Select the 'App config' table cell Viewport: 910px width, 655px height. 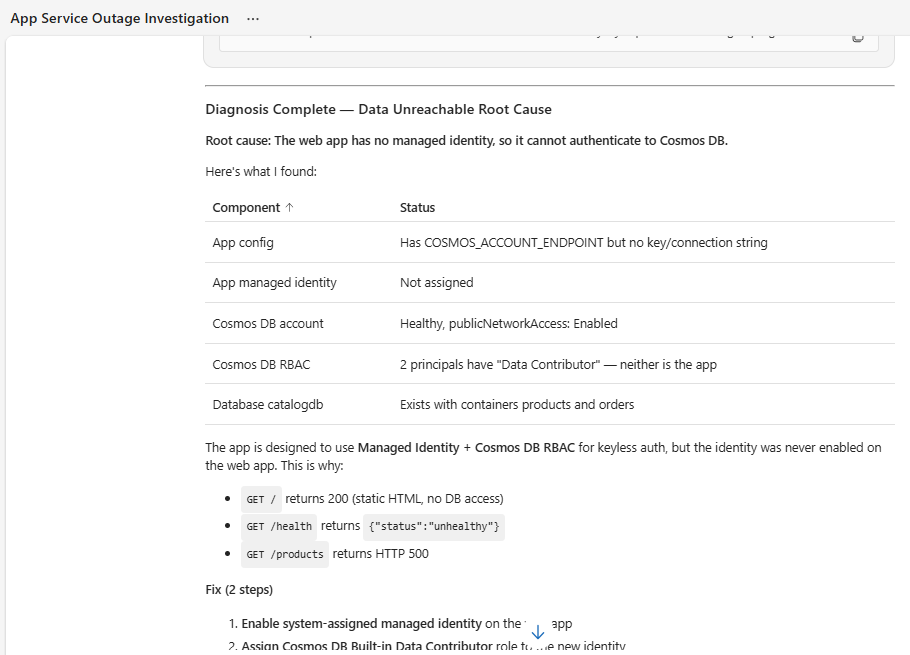(x=243, y=243)
